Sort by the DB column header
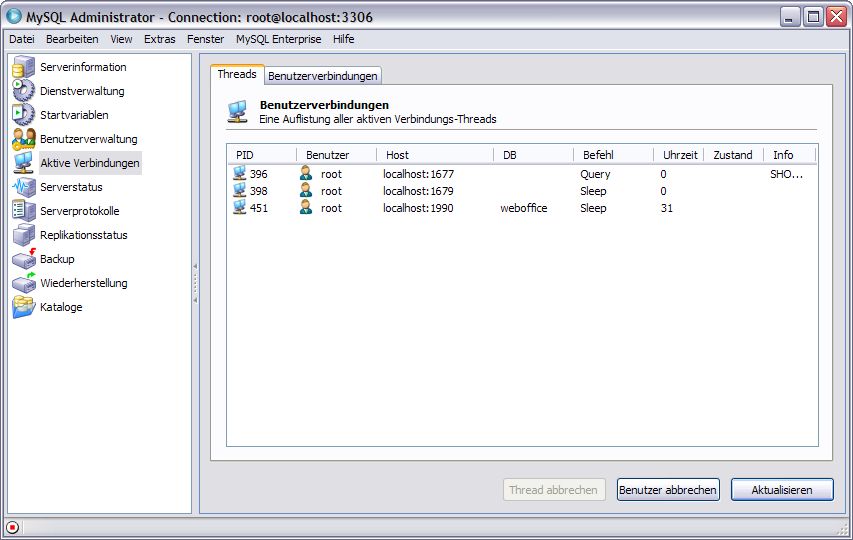 click(x=533, y=155)
